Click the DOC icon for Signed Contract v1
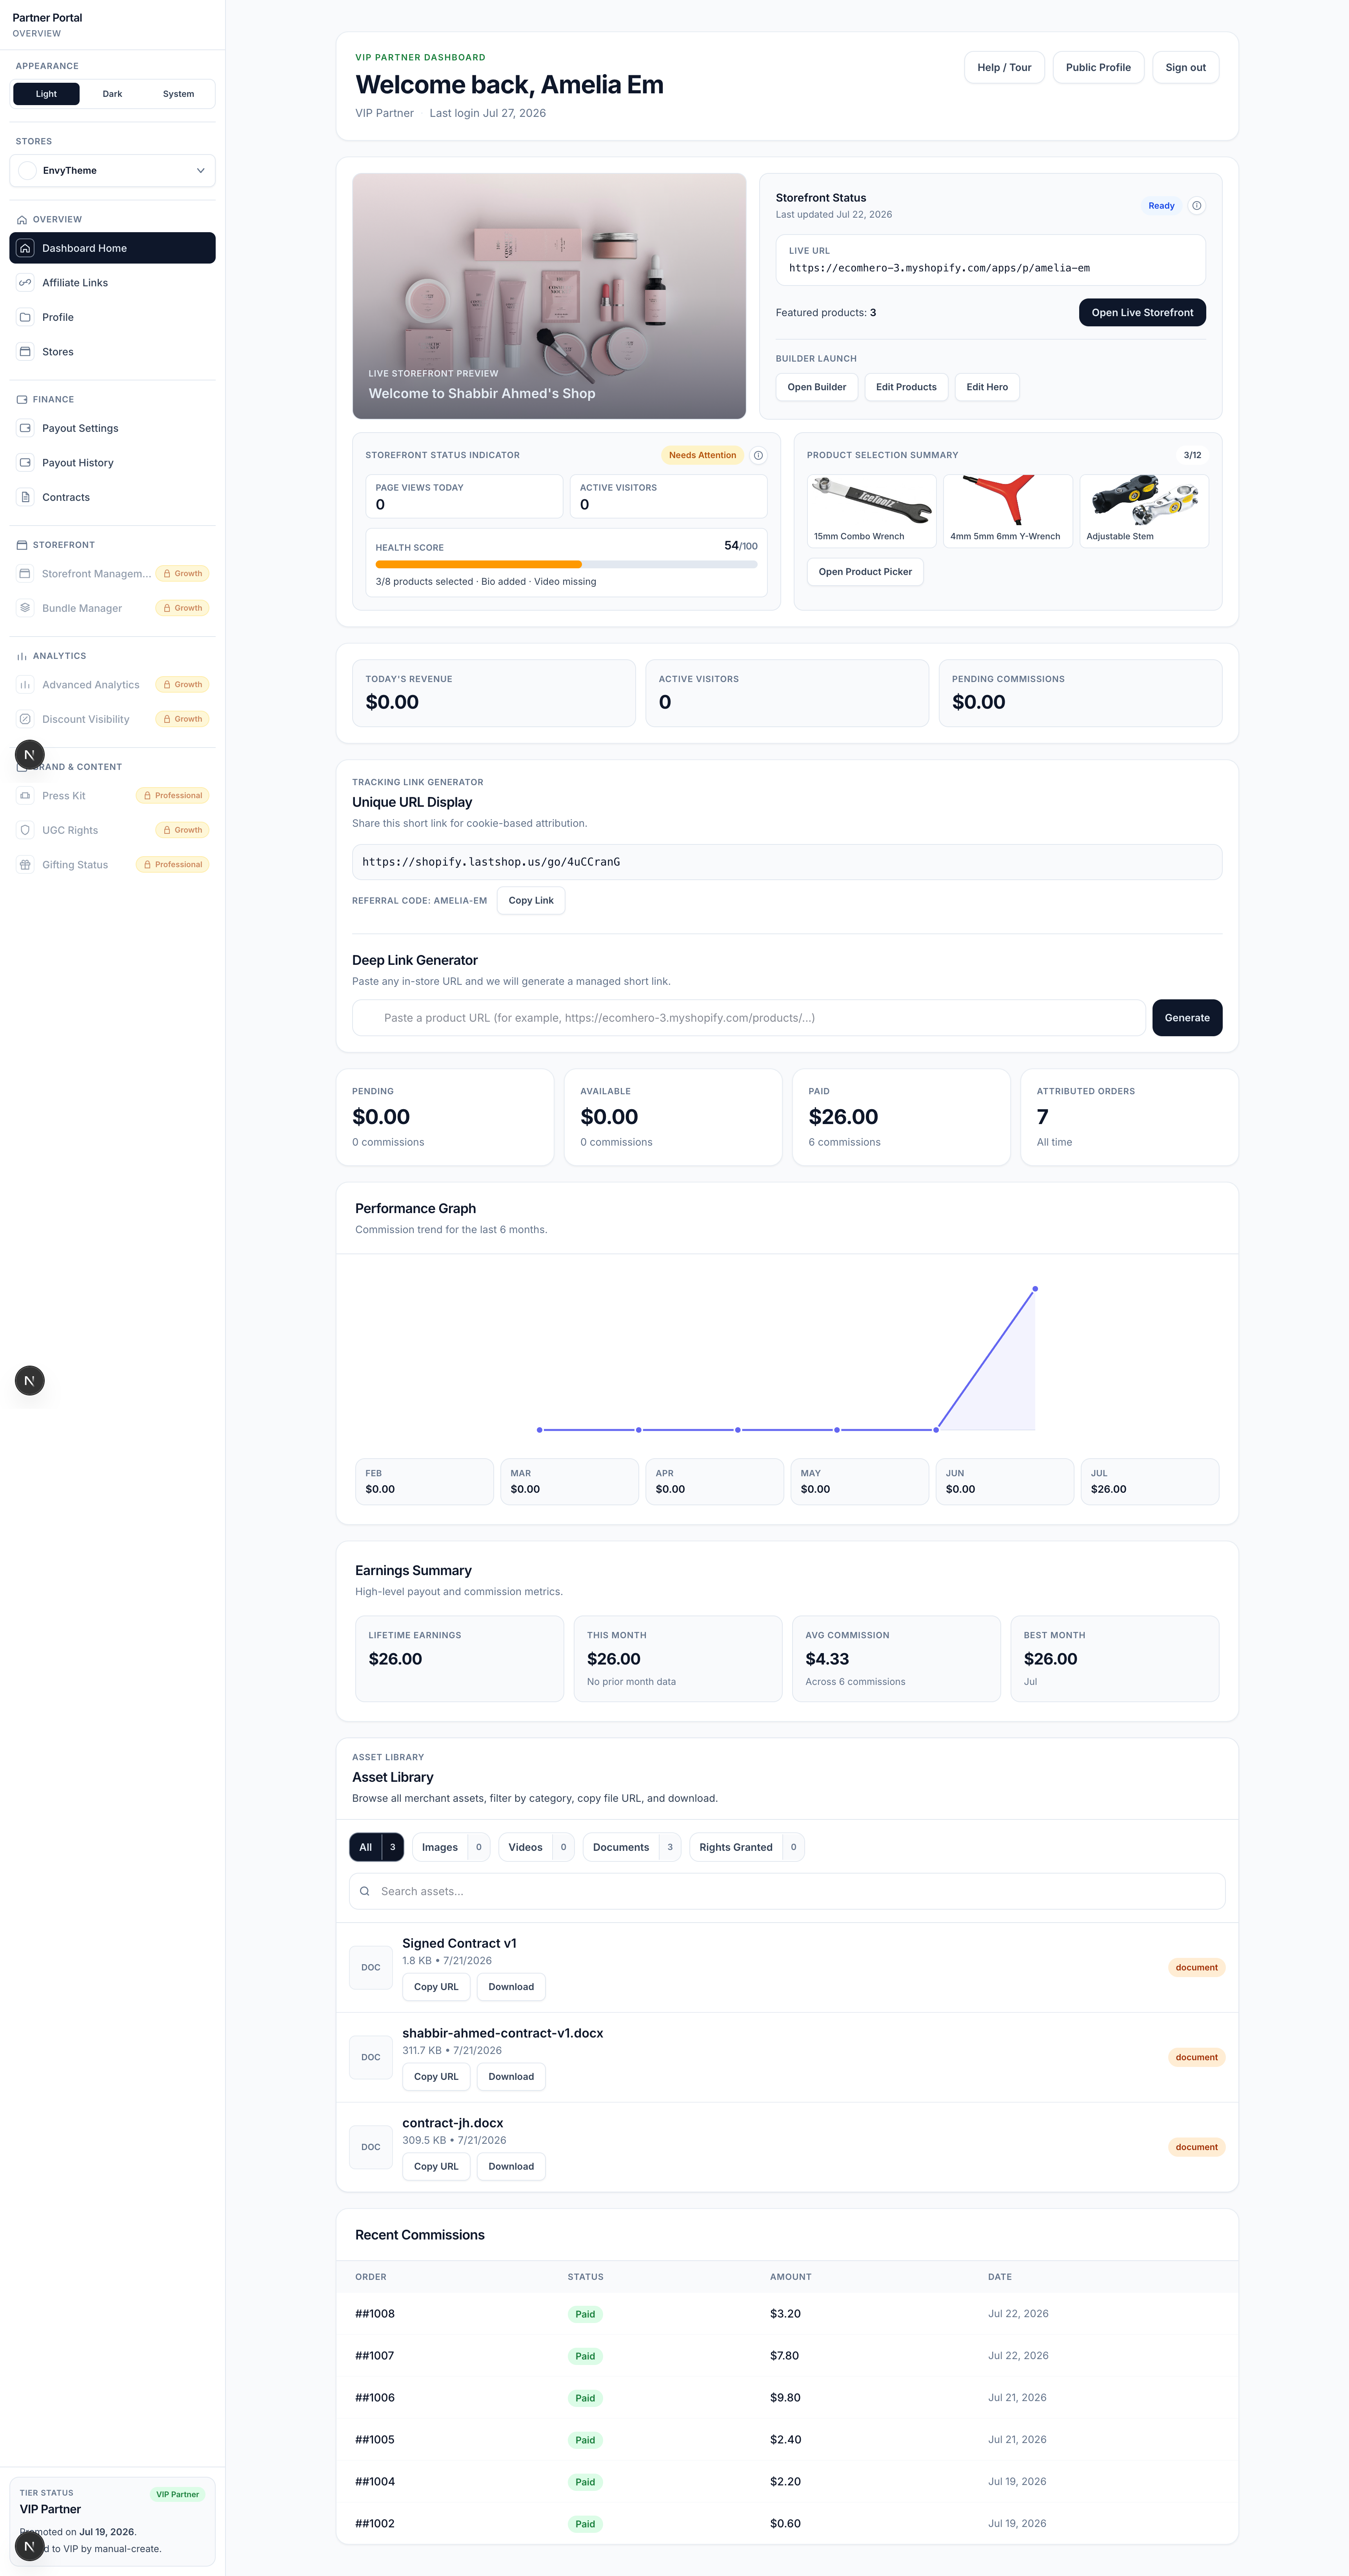The width and height of the screenshot is (1349, 2576). 371,1967
